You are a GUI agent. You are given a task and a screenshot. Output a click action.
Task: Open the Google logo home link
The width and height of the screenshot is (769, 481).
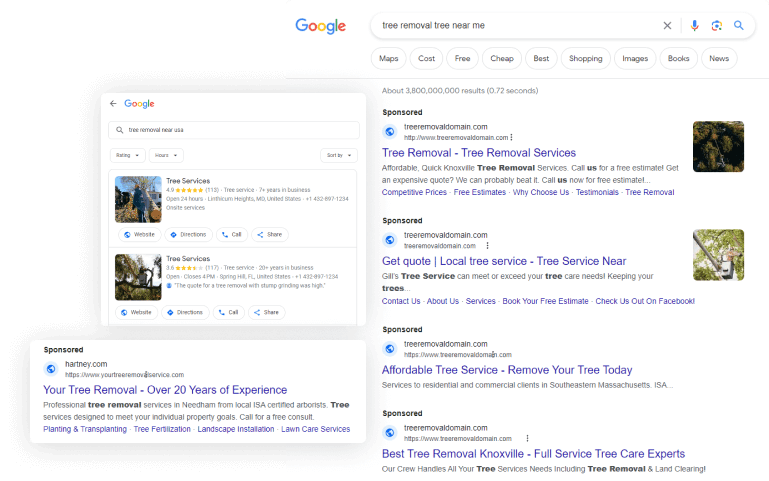pyautogui.click(x=321, y=25)
